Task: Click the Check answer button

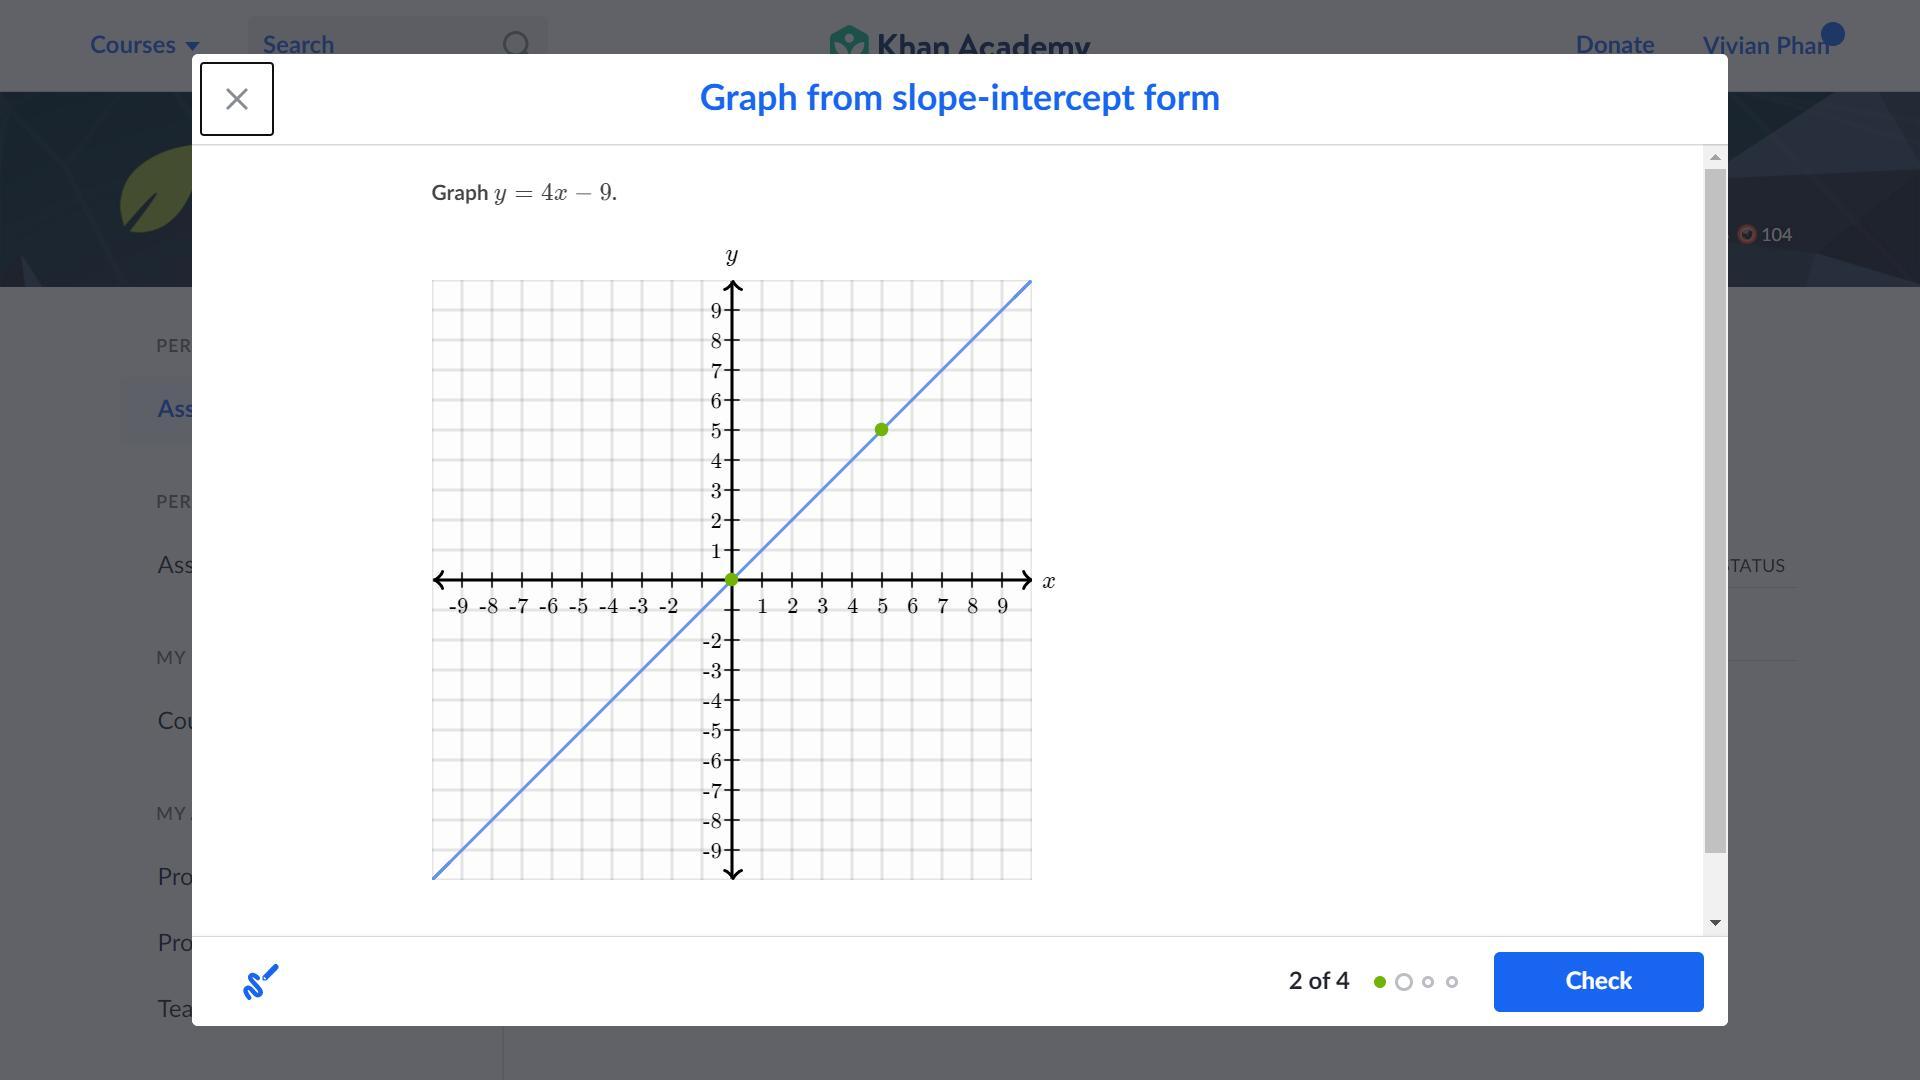Action: [x=1598, y=982]
